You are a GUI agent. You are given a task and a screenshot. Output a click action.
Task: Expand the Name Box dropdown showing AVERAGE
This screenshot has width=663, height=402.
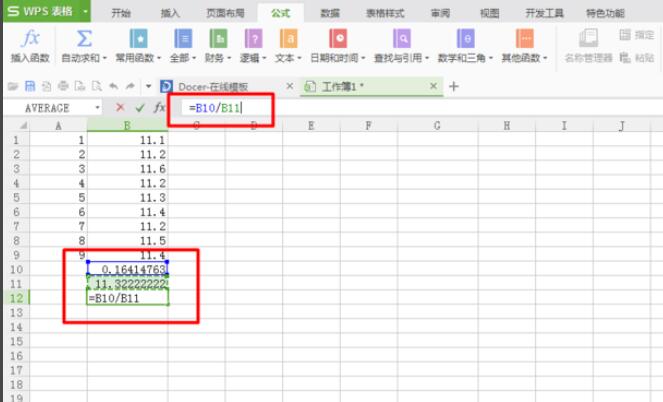pos(97,107)
